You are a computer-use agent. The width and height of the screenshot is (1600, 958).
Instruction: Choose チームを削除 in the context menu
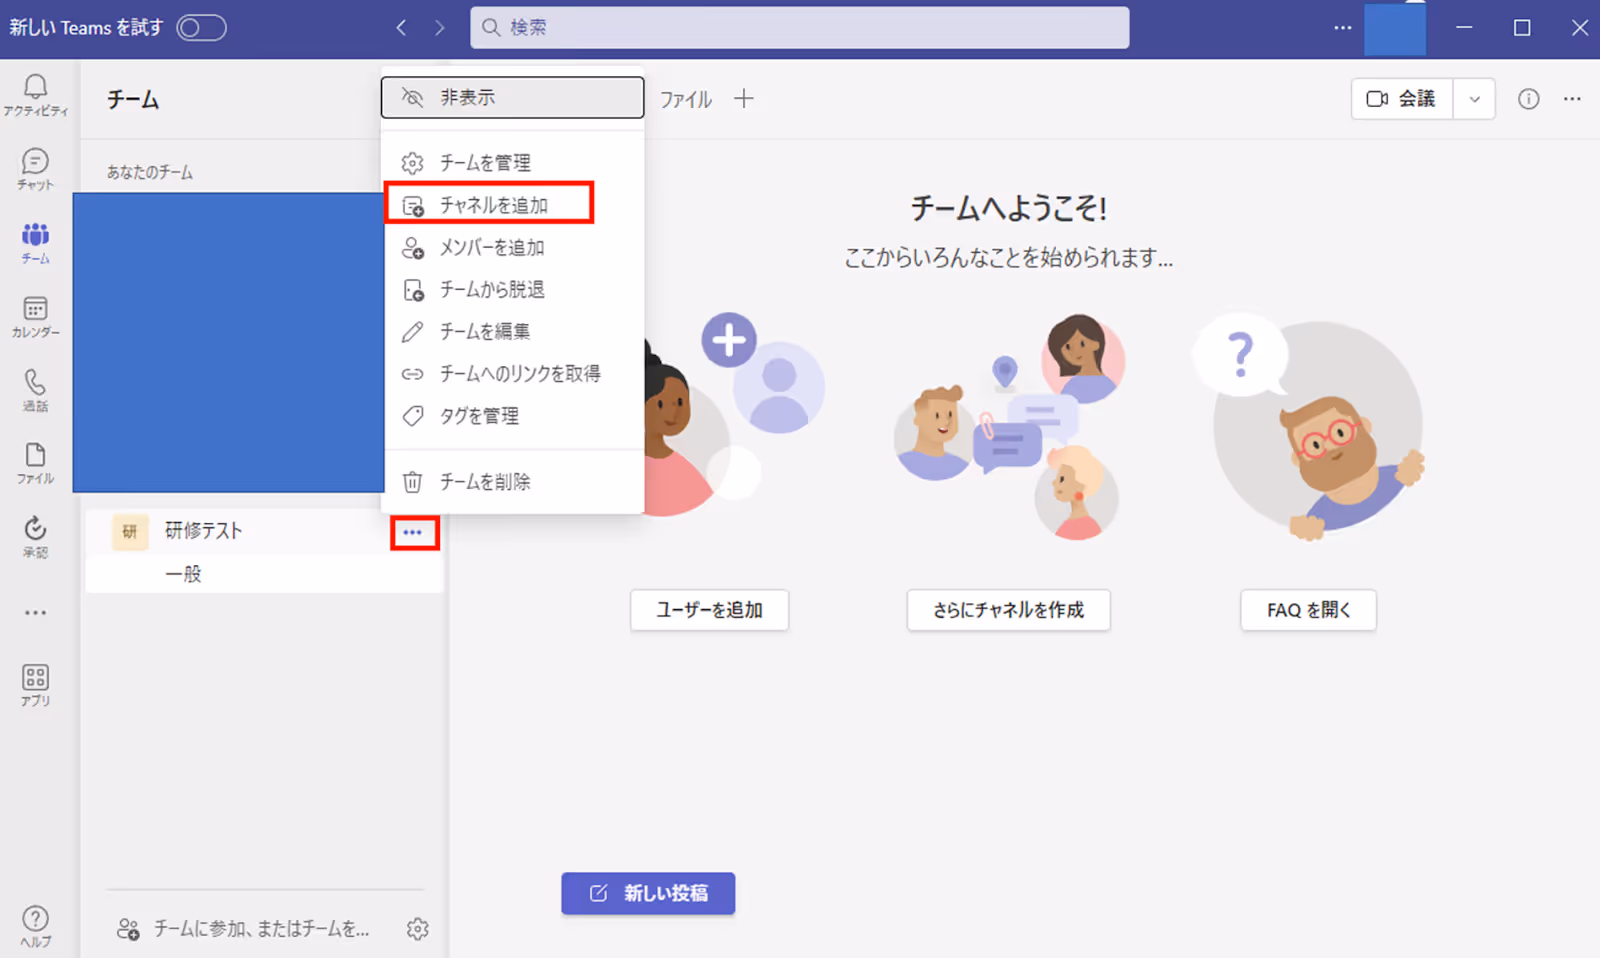[x=512, y=481]
